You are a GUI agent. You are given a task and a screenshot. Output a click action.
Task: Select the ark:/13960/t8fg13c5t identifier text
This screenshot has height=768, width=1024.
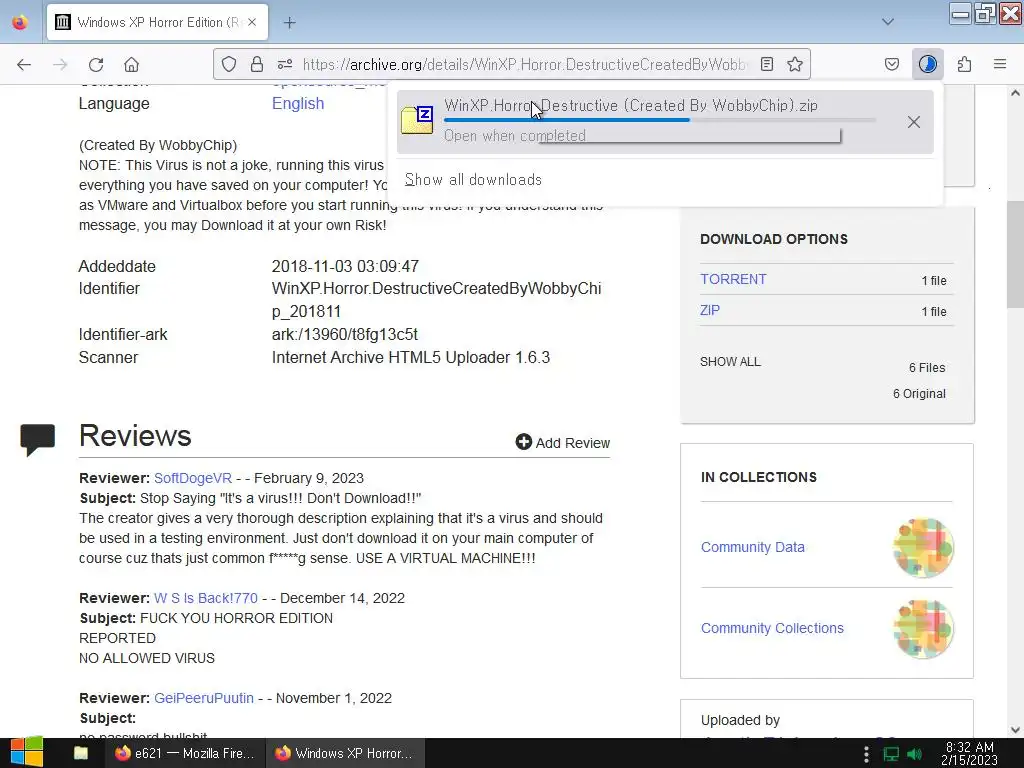344,334
